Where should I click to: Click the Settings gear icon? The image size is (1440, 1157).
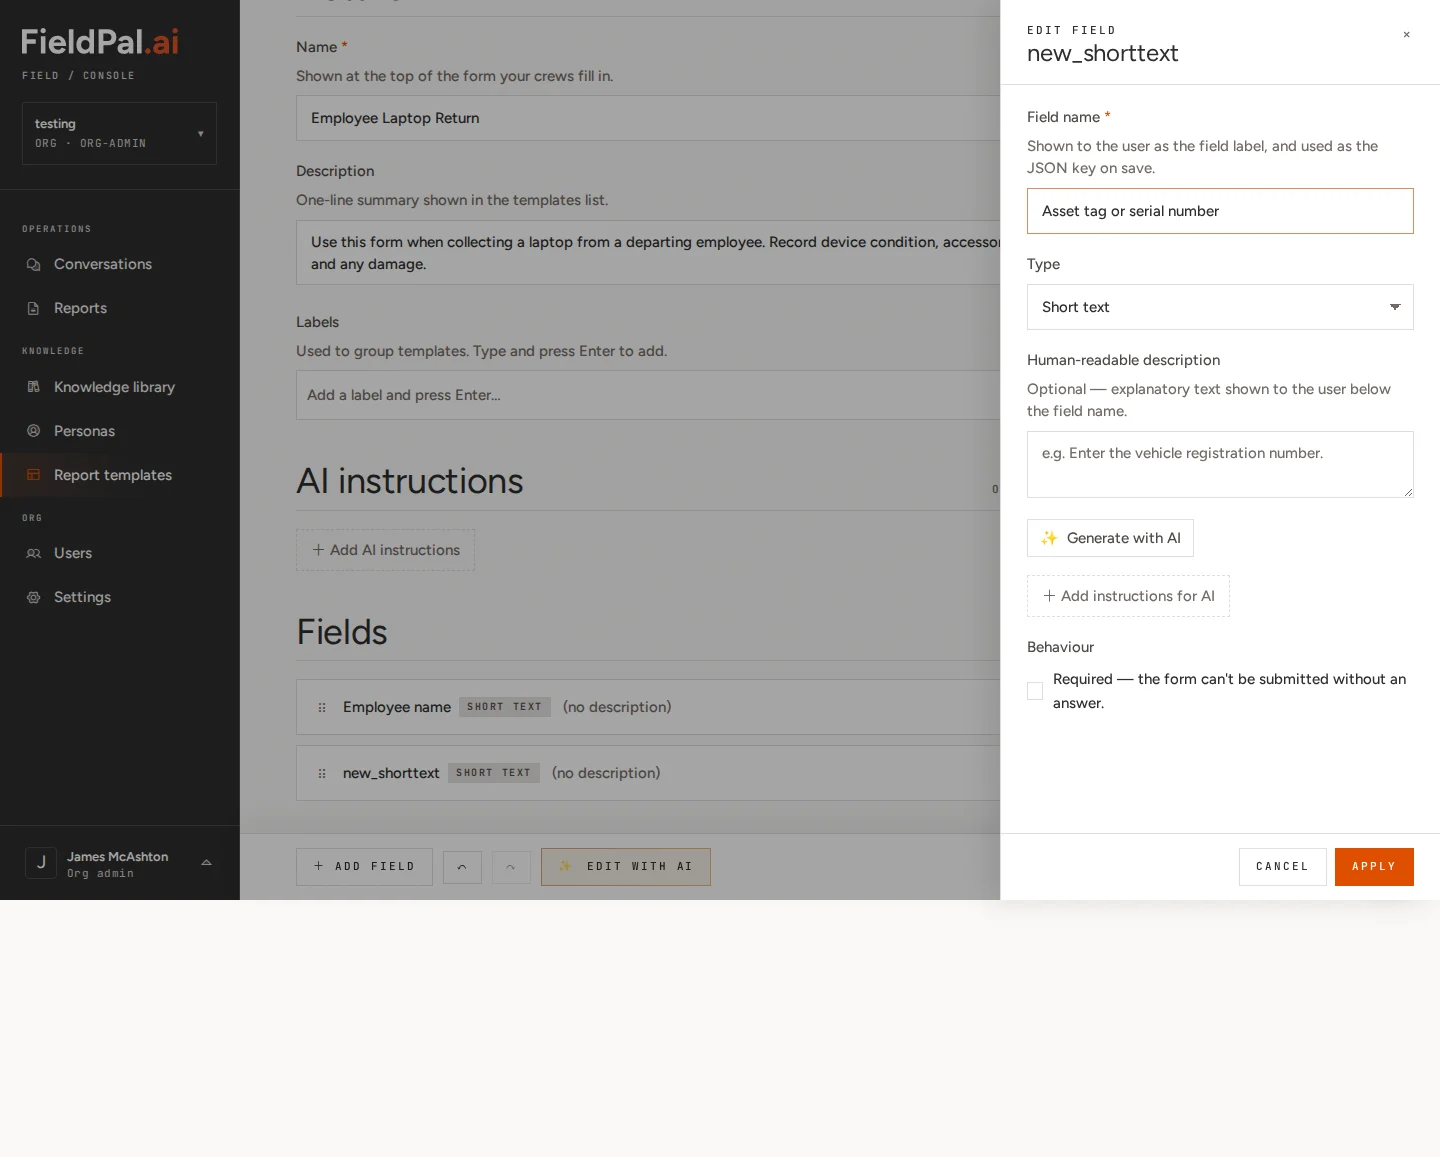point(33,597)
